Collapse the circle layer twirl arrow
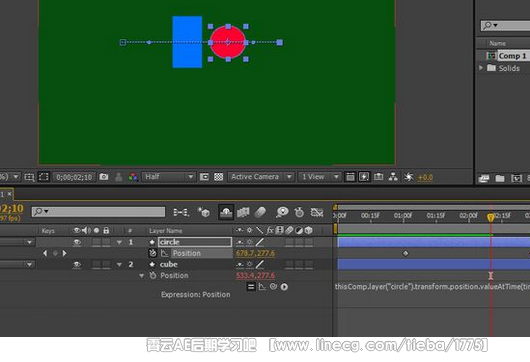The image size is (530, 362). click(119, 242)
